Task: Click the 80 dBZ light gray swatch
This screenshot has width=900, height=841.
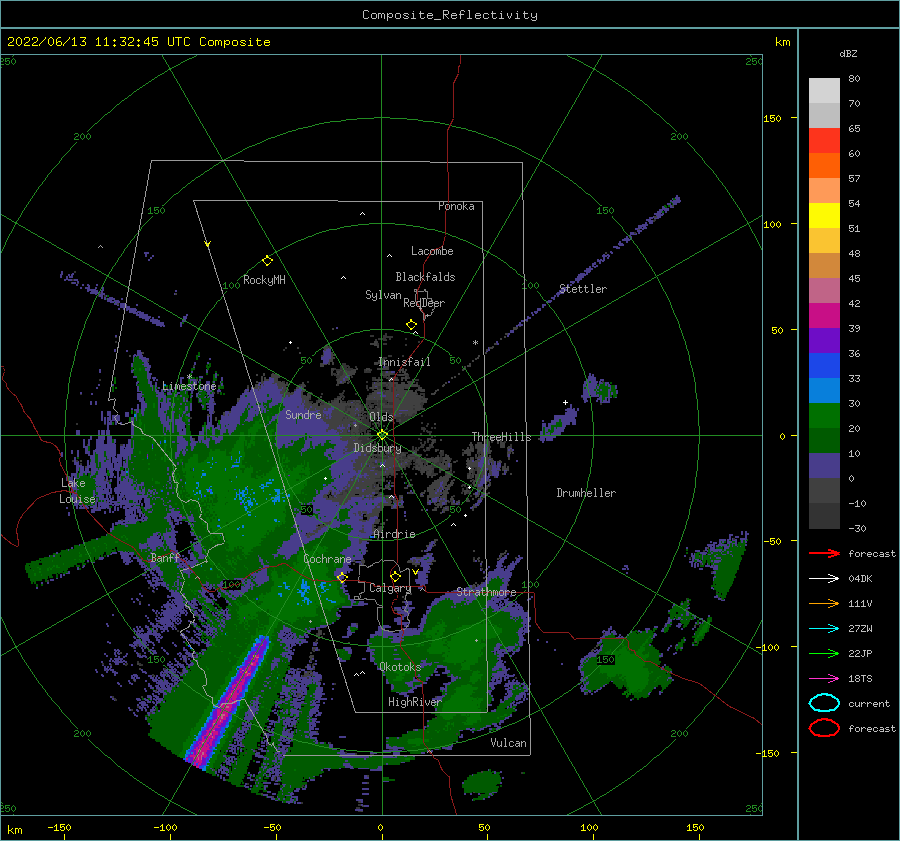Action: click(824, 90)
